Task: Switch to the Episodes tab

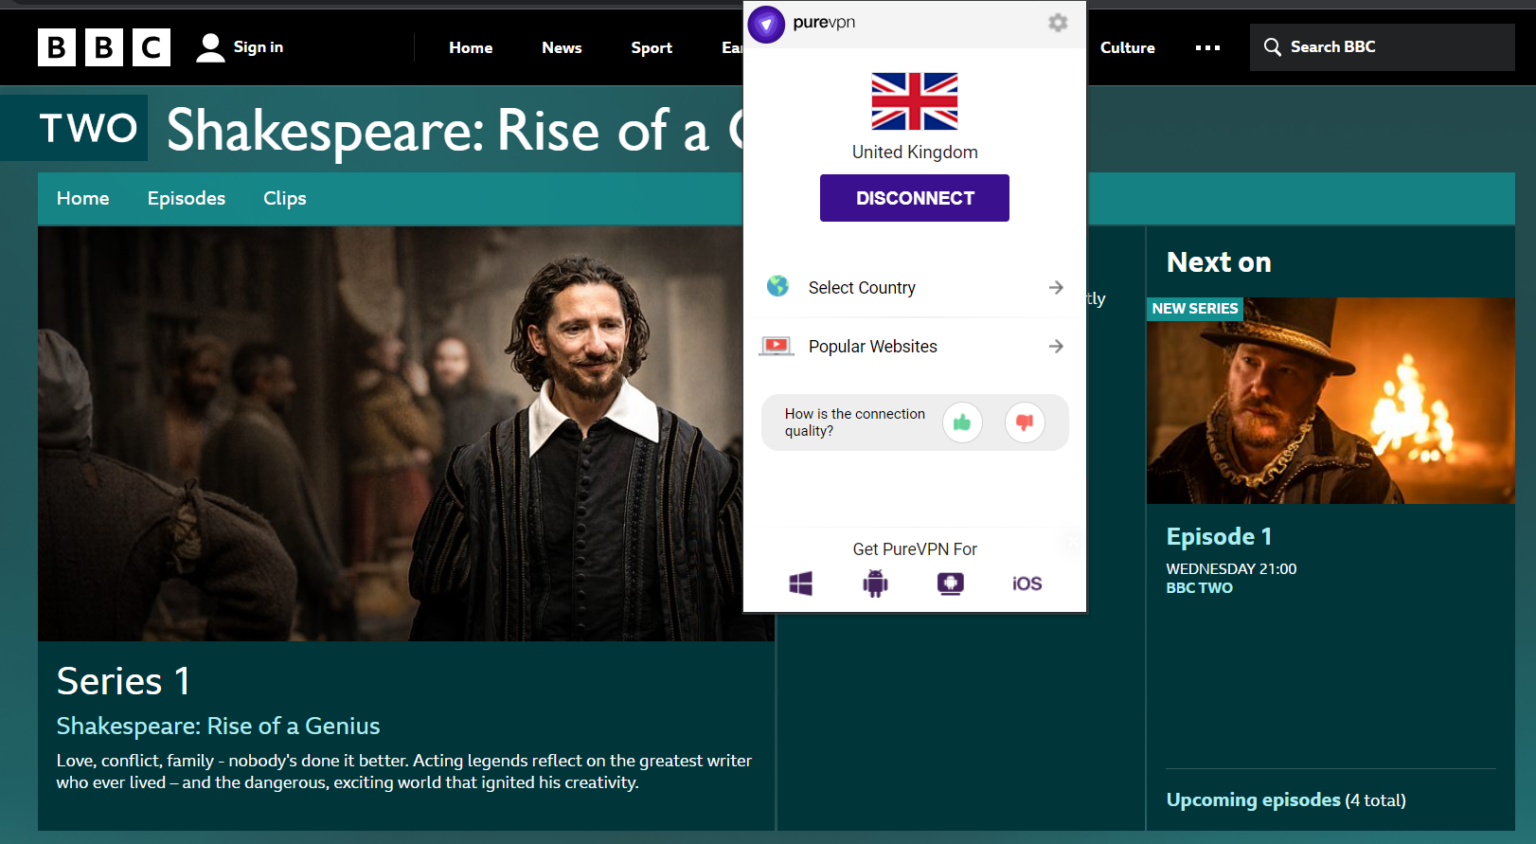Action: click(x=186, y=198)
